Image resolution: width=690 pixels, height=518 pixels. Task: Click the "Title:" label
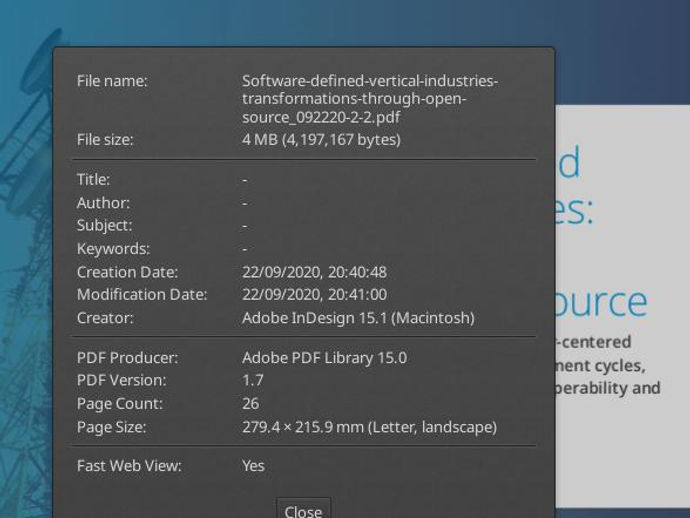click(93, 180)
